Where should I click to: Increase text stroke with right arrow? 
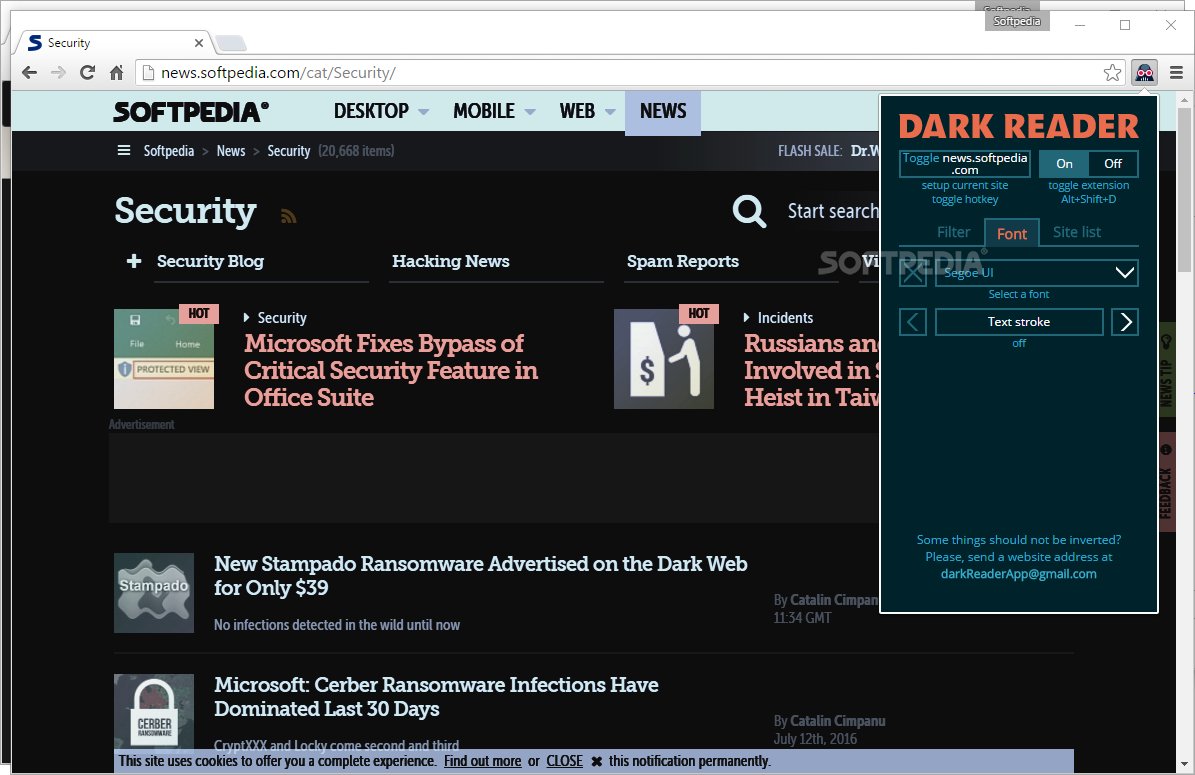(x=1125, y=322)
